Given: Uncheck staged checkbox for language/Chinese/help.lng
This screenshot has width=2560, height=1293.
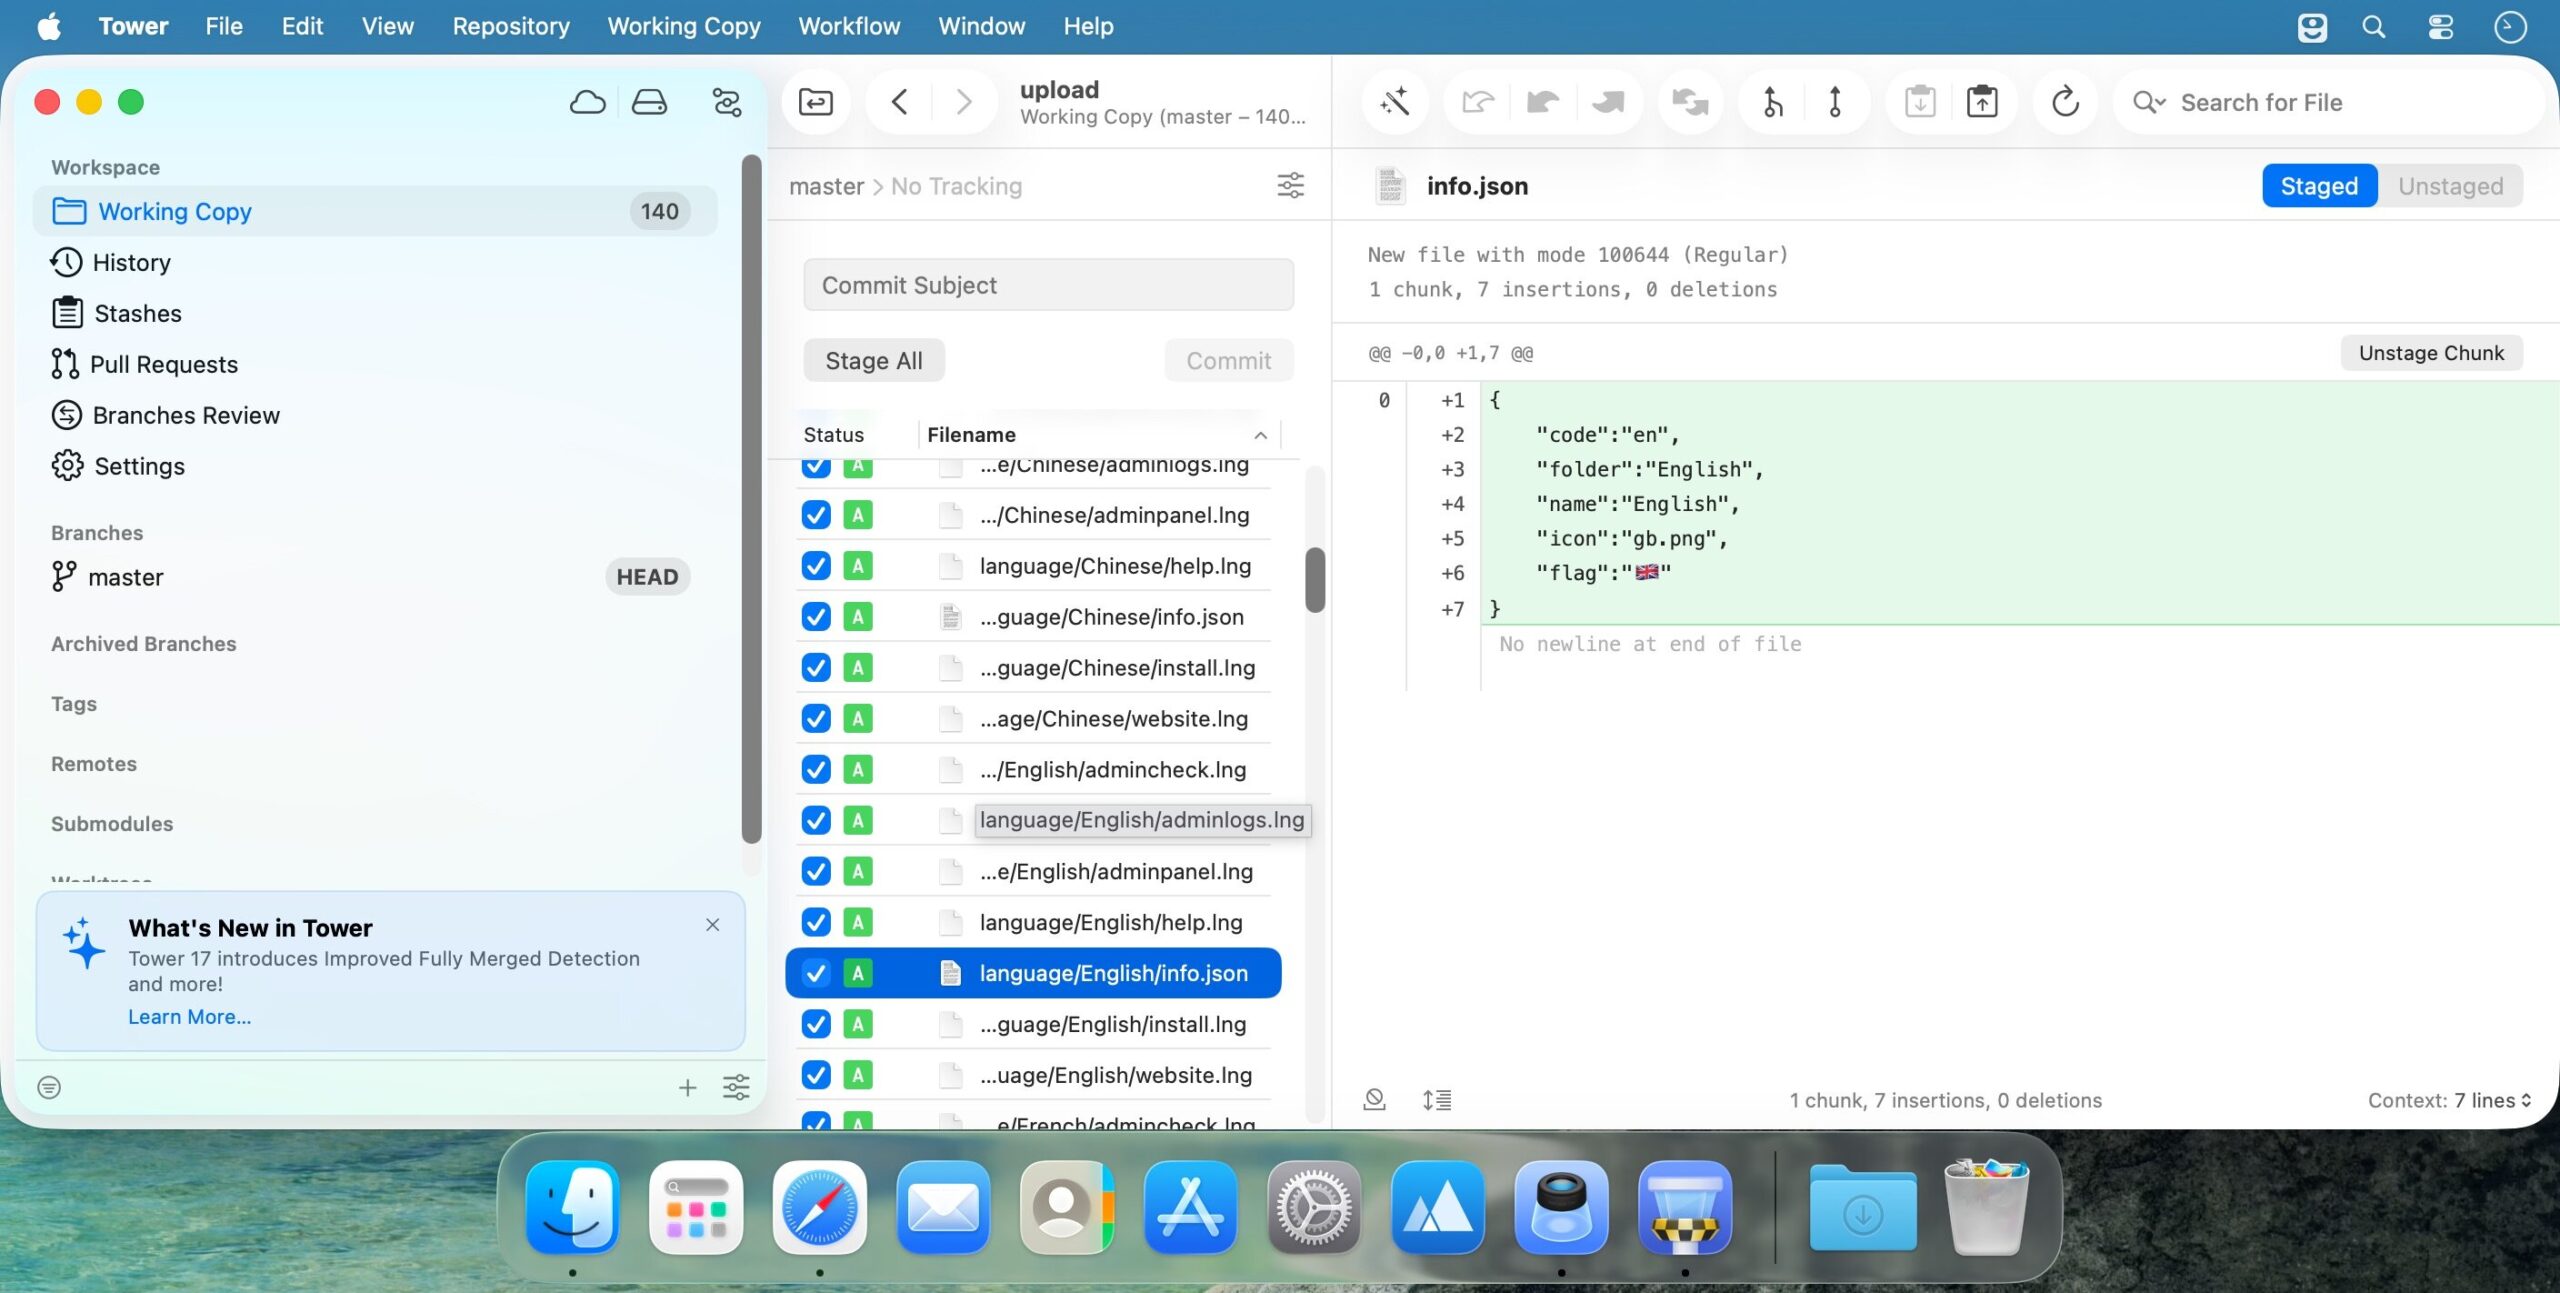Looking at the screenshot, I should coord(816,566).
